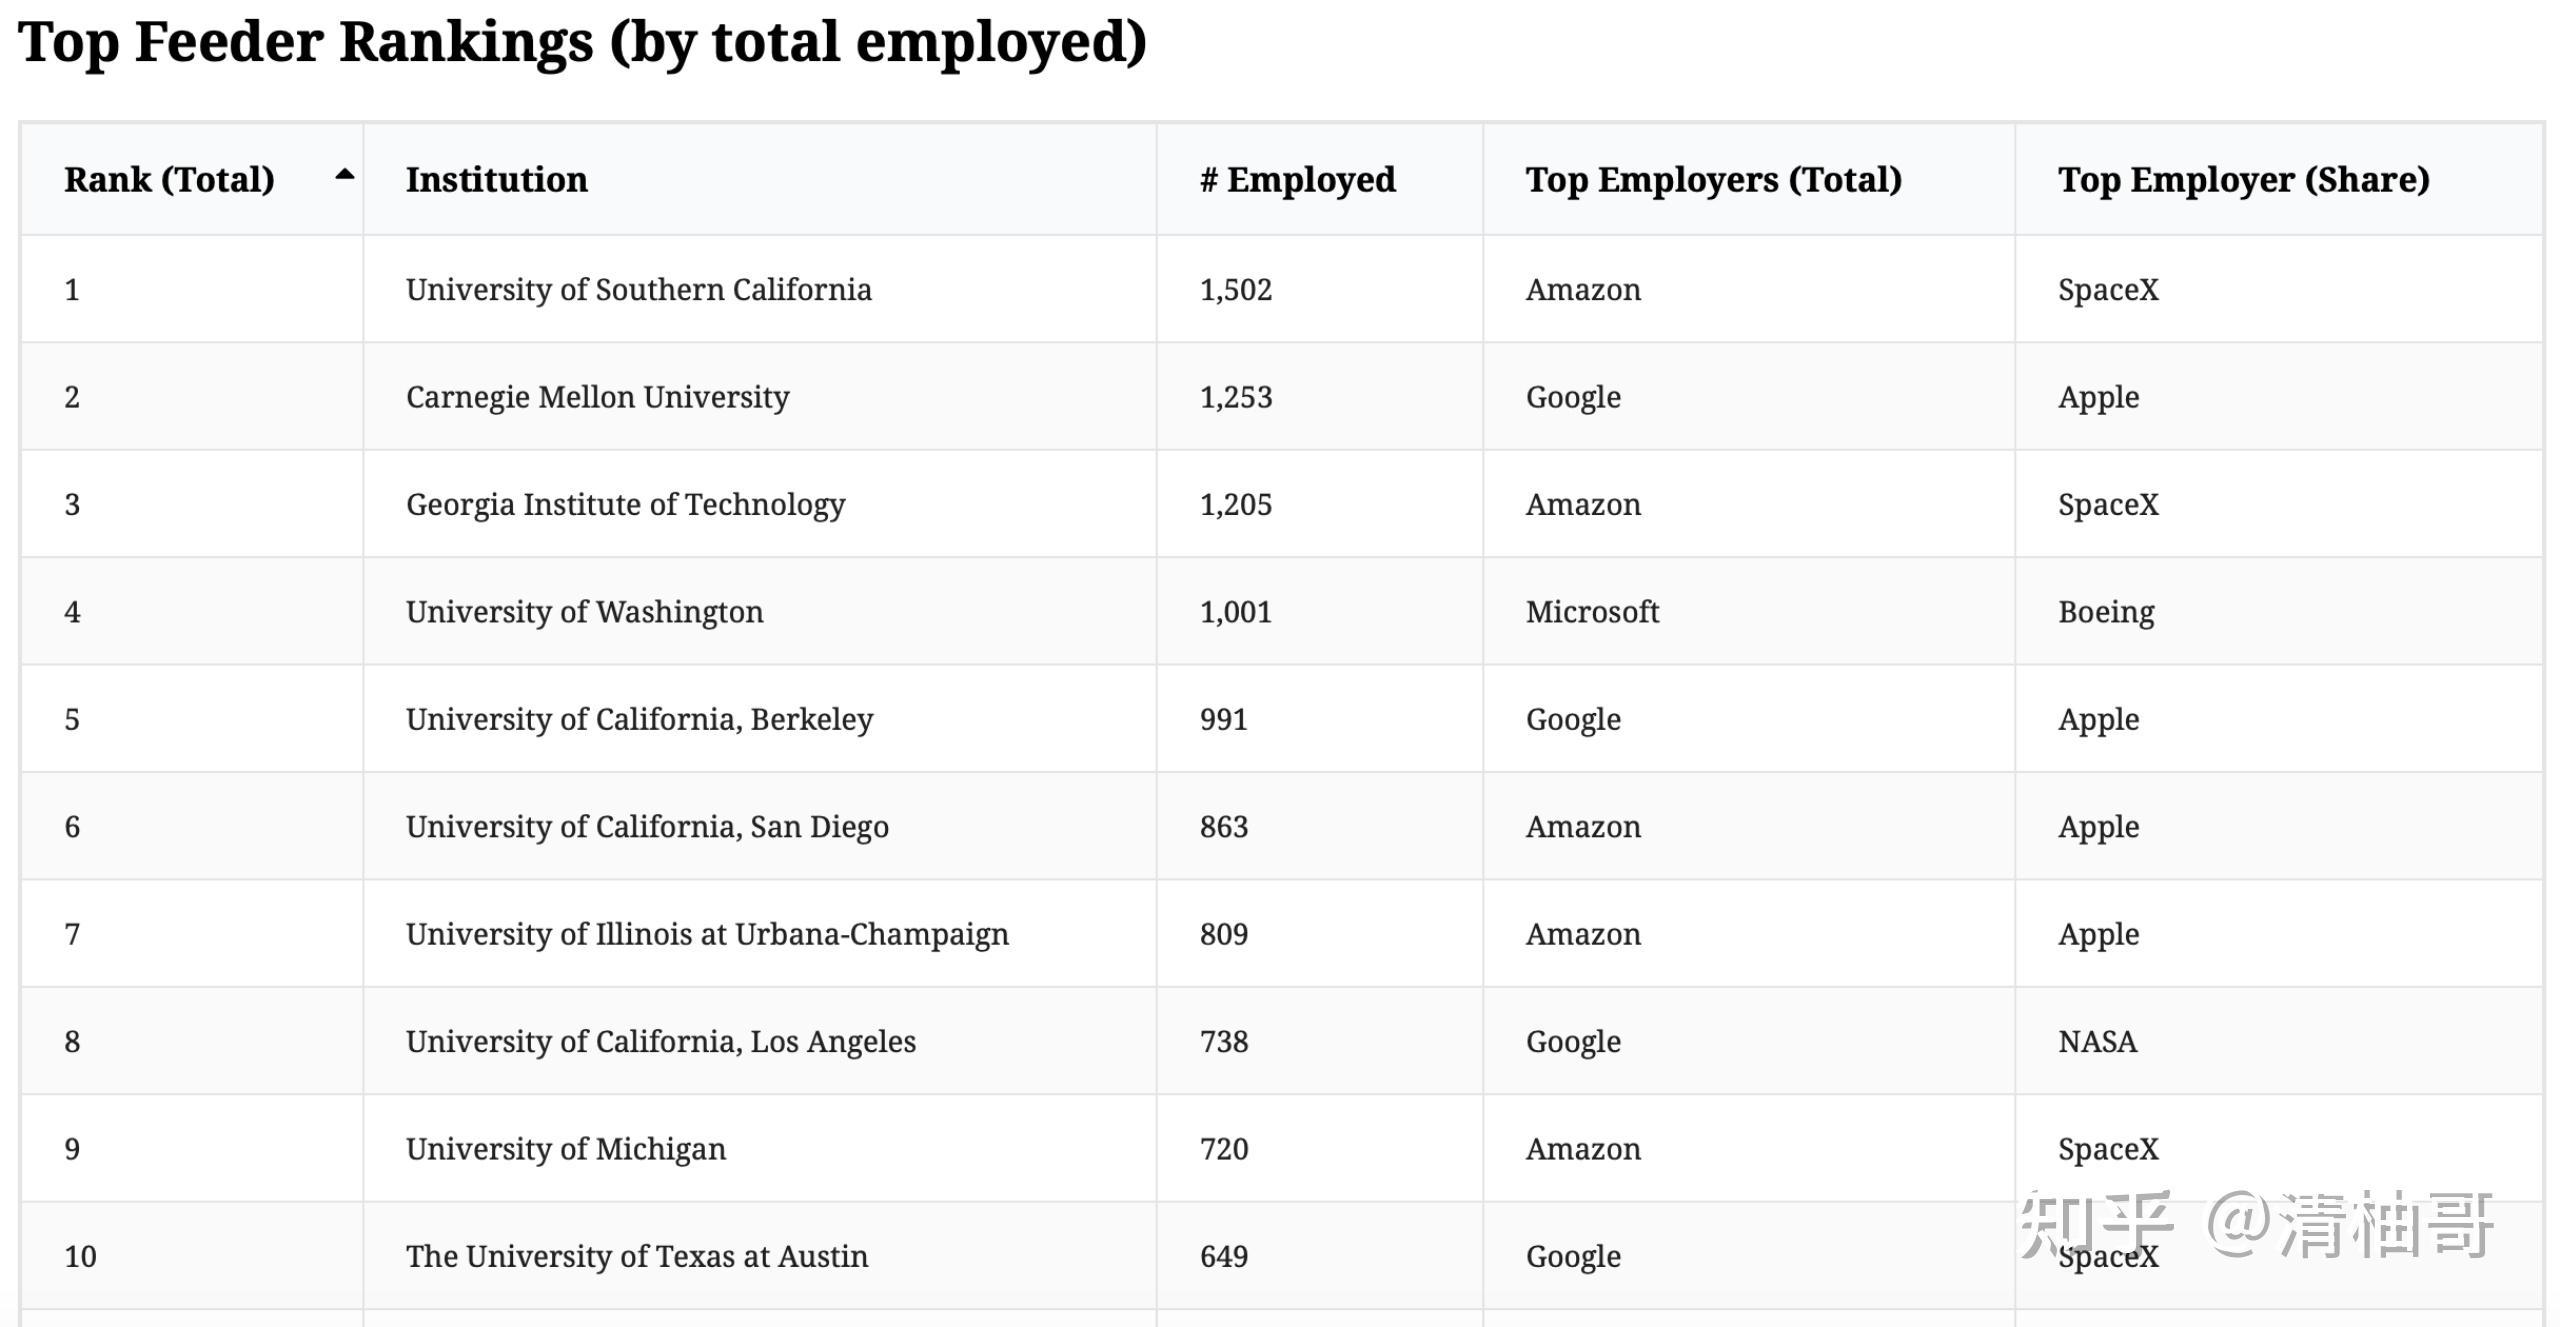Select University of Southern California cell
This screenshot has width=2560, height=1327.
[x=638, y=290]
